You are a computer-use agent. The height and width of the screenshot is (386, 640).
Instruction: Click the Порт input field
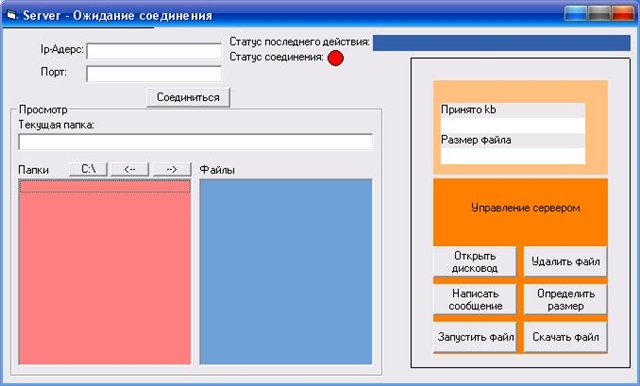point(154,74)
